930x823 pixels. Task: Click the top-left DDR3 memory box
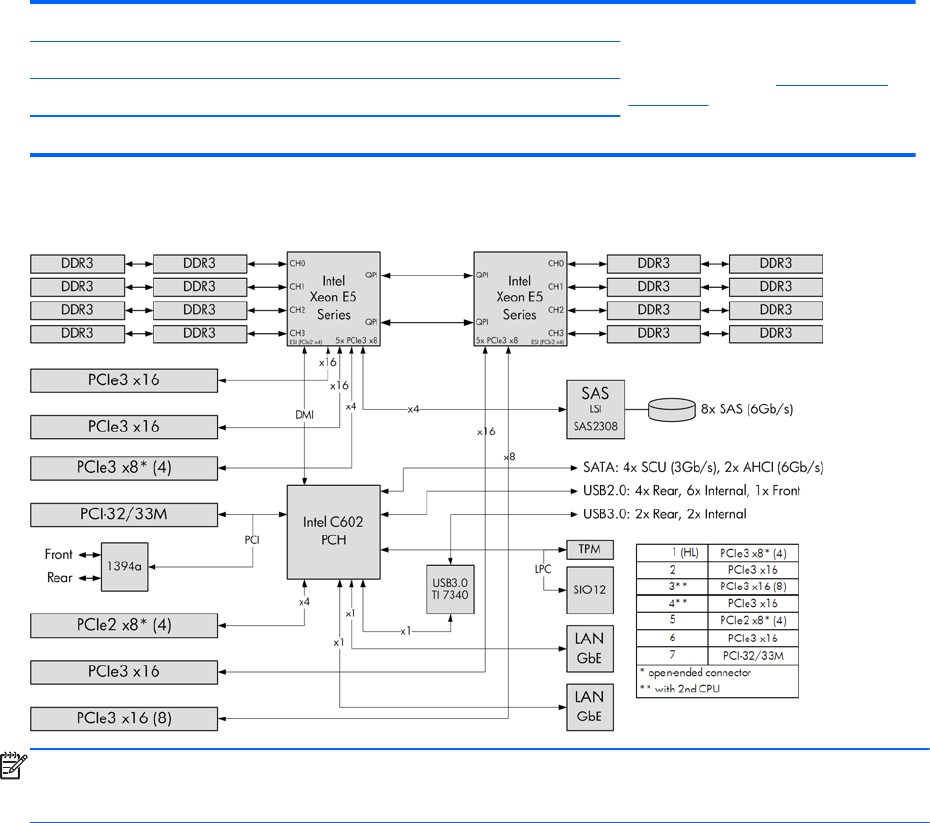click(x=78, y=264)
